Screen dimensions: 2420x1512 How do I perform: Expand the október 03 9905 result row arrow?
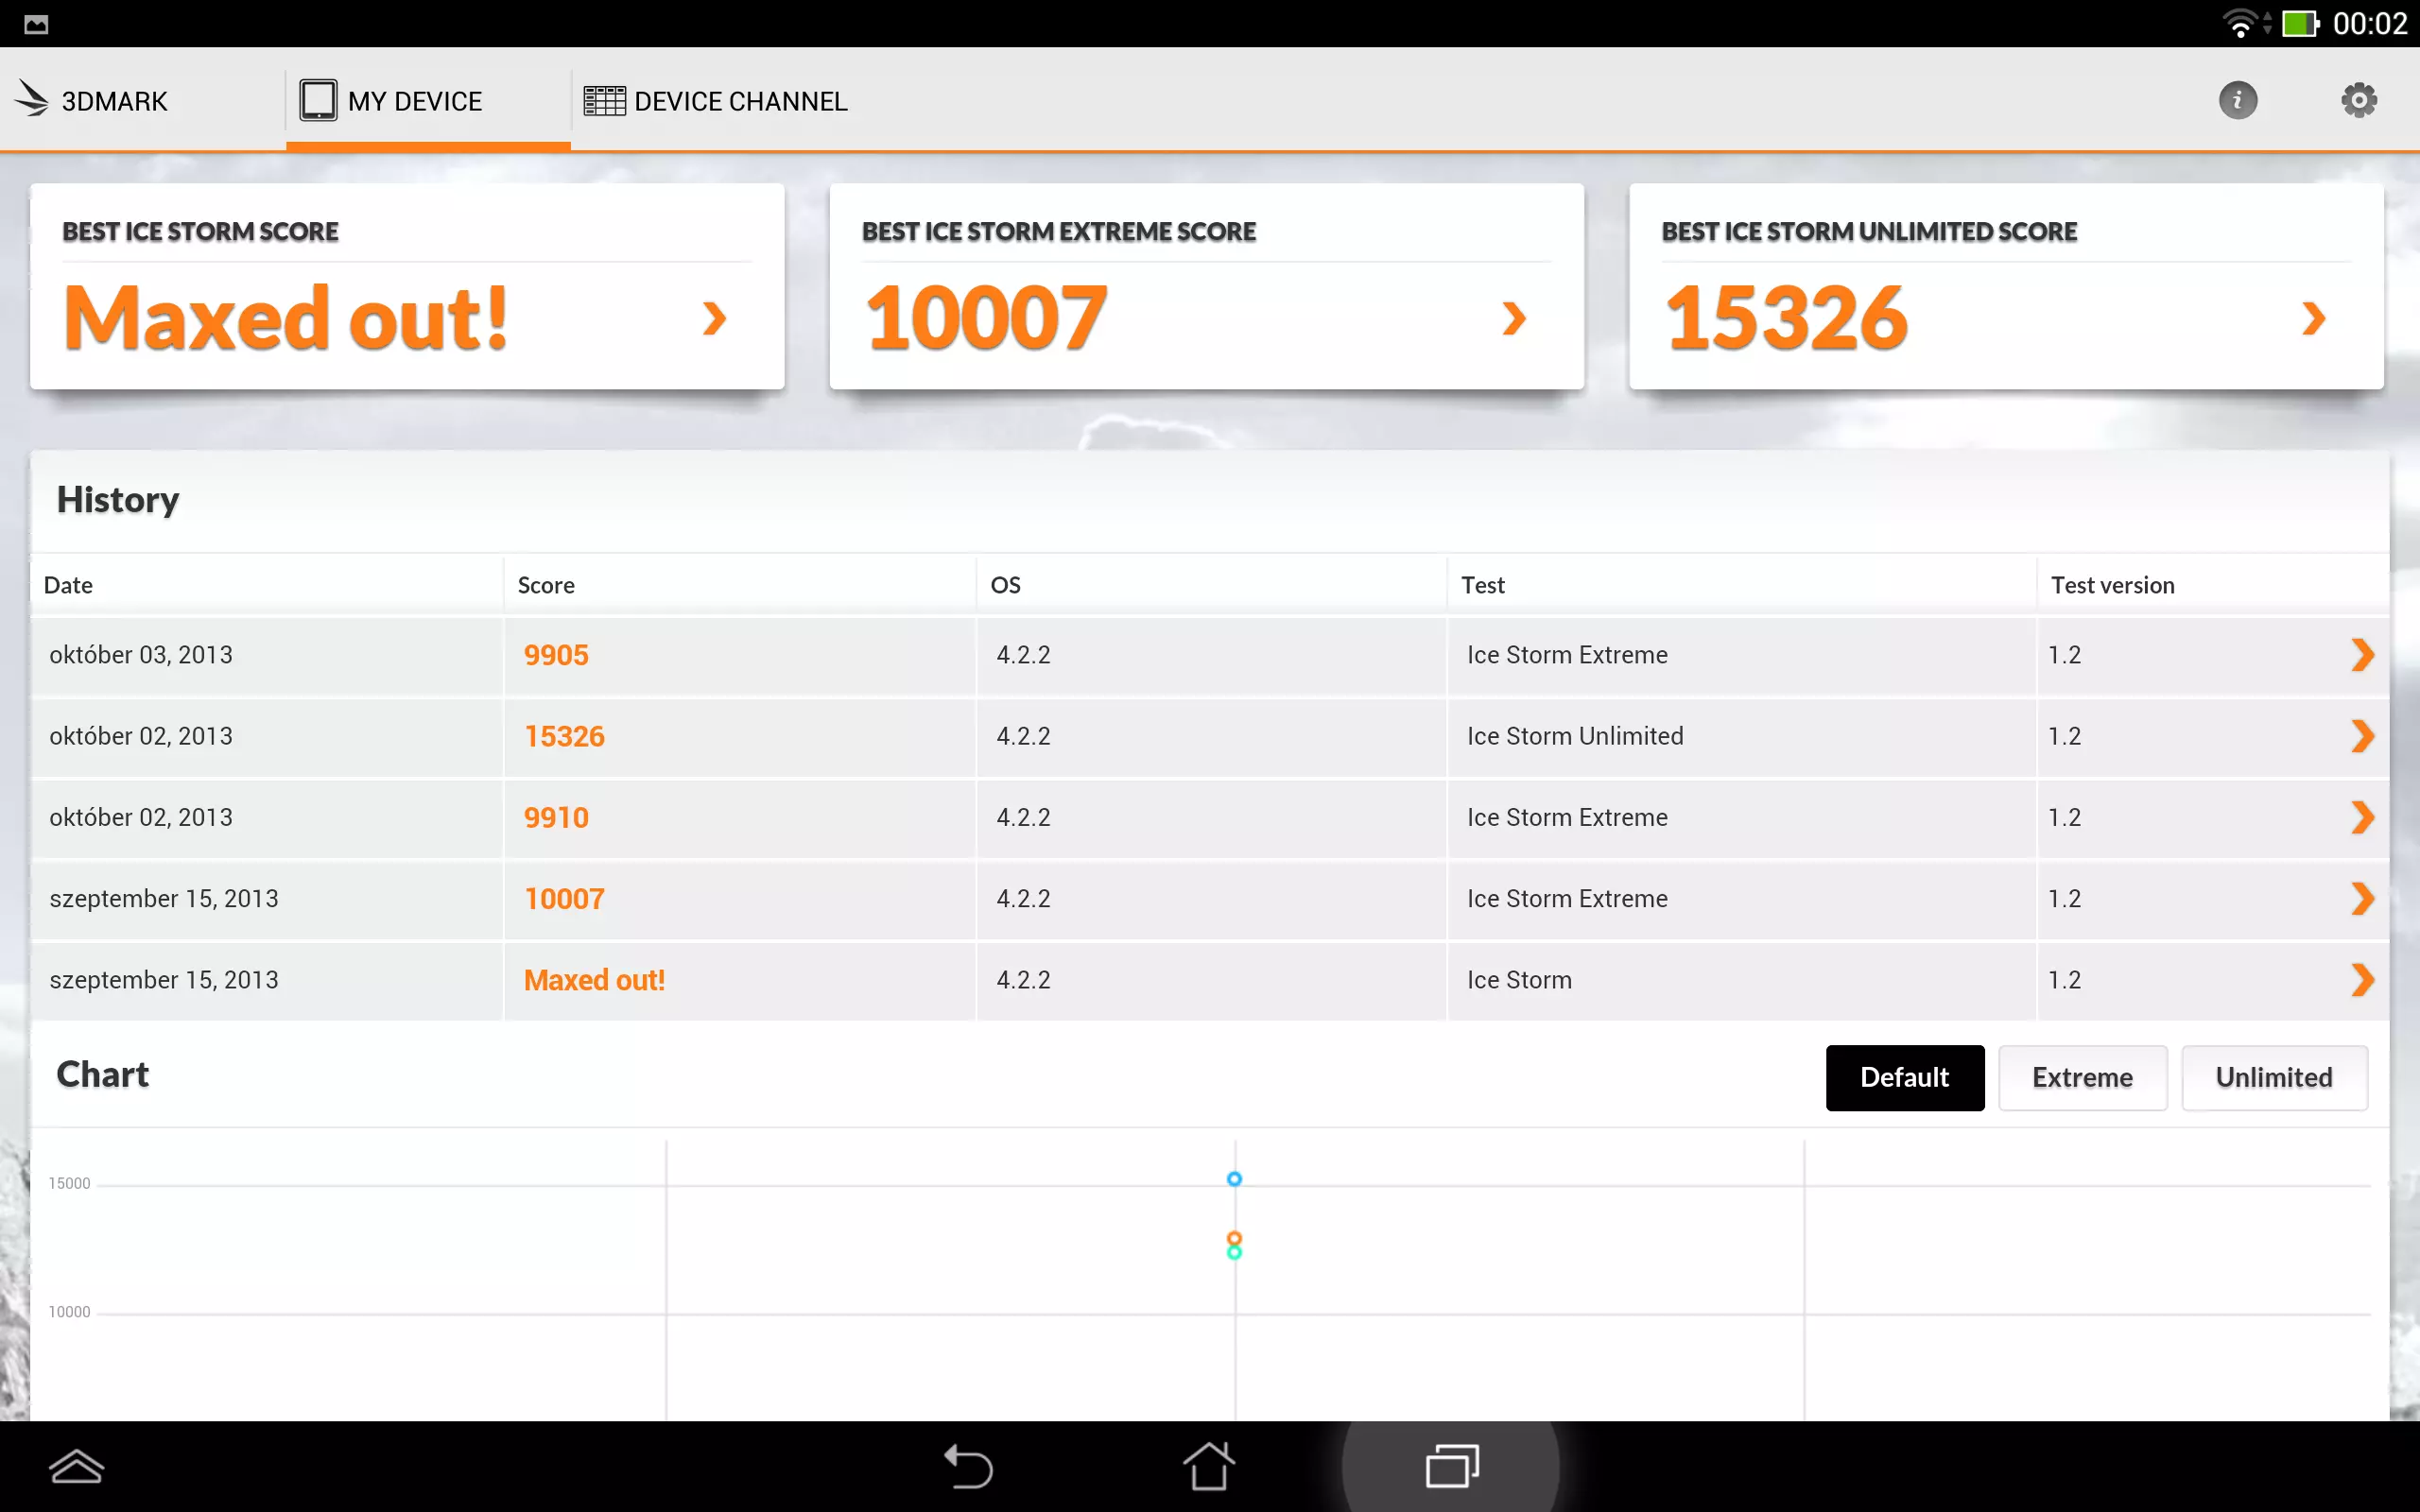click(2361, 655)
